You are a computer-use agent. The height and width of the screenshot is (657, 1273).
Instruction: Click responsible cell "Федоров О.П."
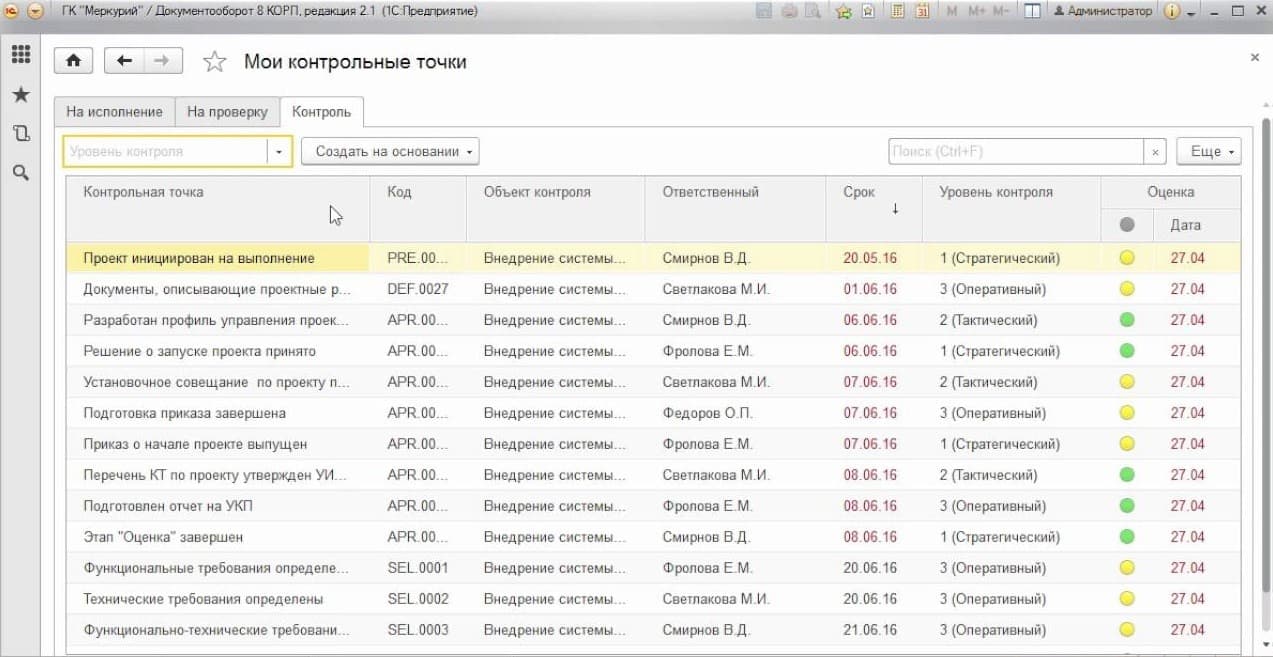(x=735, y=413)
